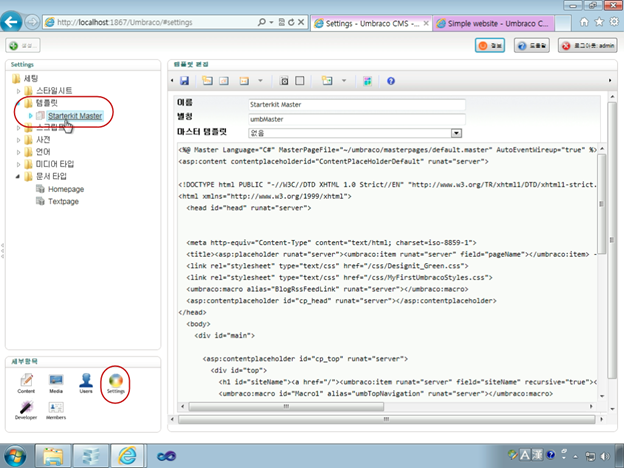Viewport: 624px width, 468px height.
Task: Expand the 스타일시트 folder
Action: 18,91
